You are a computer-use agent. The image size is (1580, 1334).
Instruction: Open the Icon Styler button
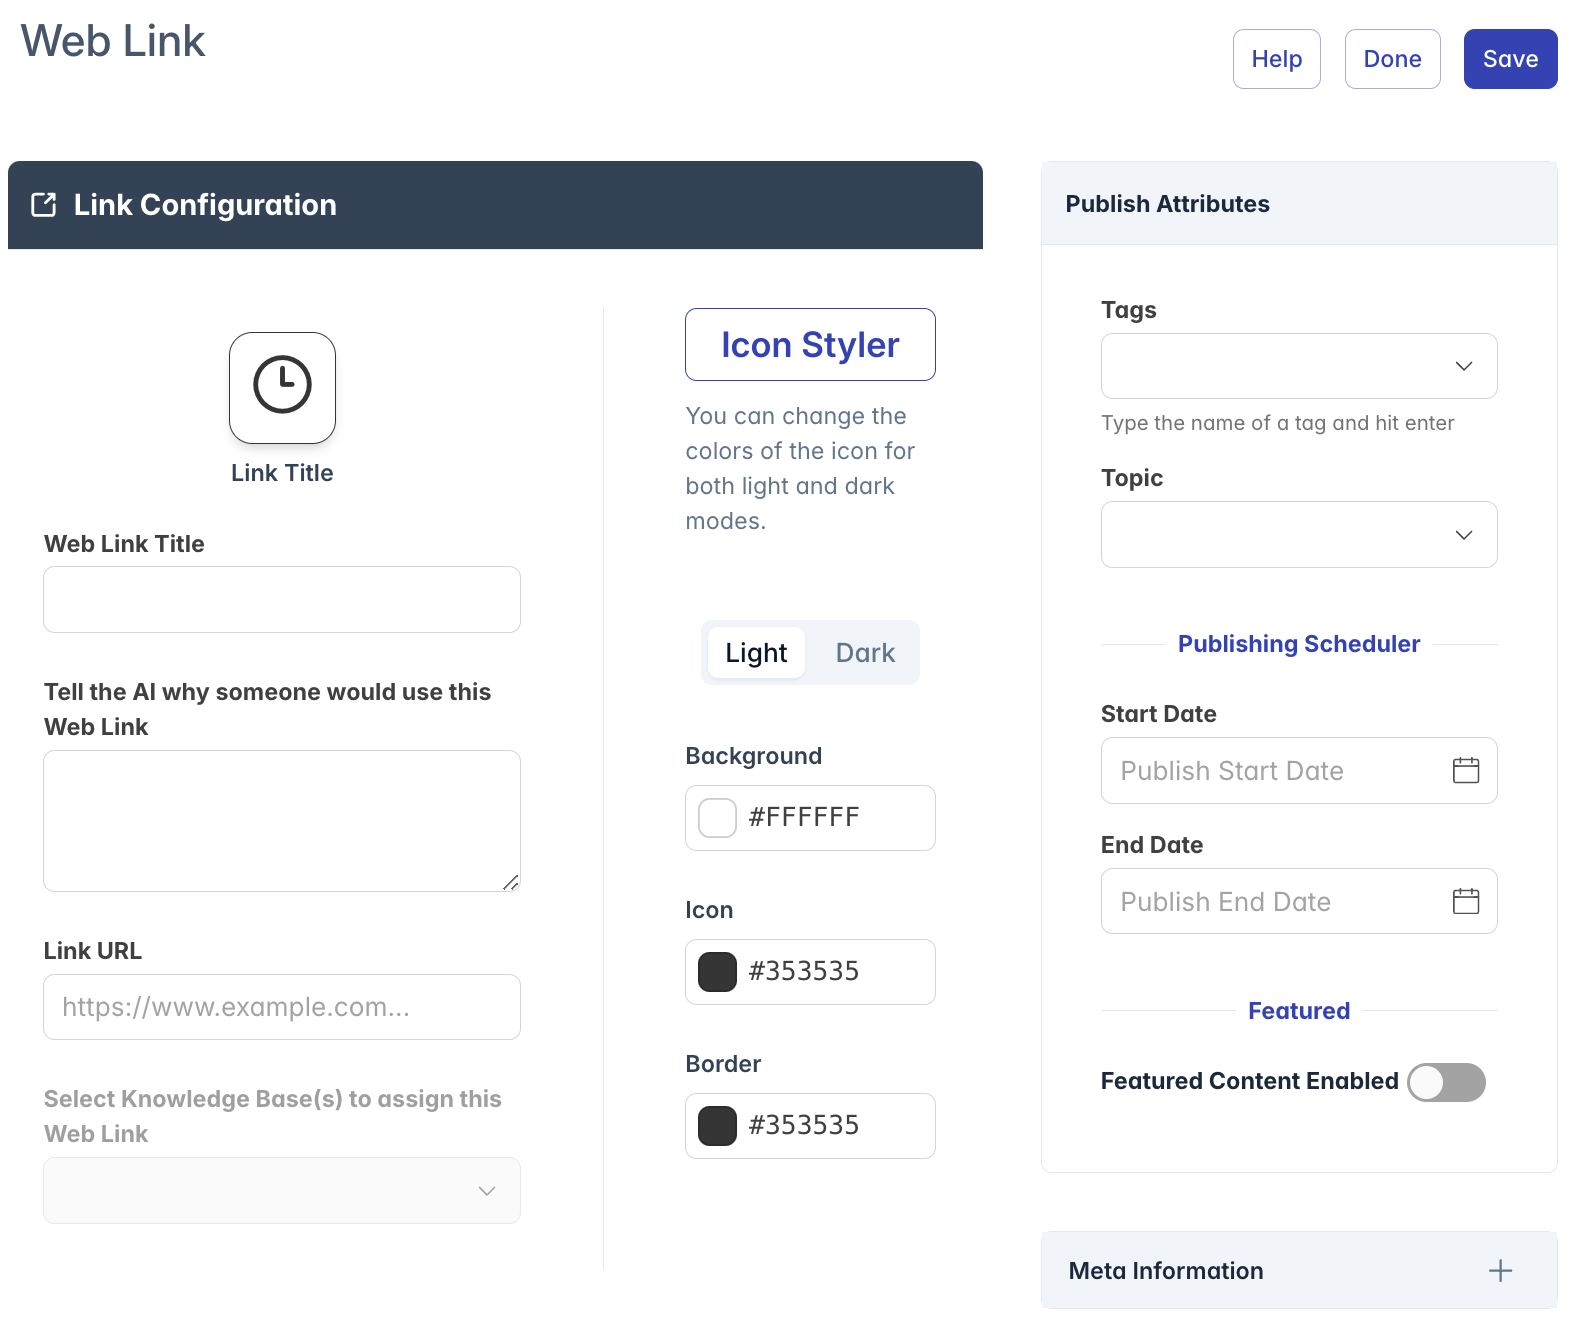point(810,345)
